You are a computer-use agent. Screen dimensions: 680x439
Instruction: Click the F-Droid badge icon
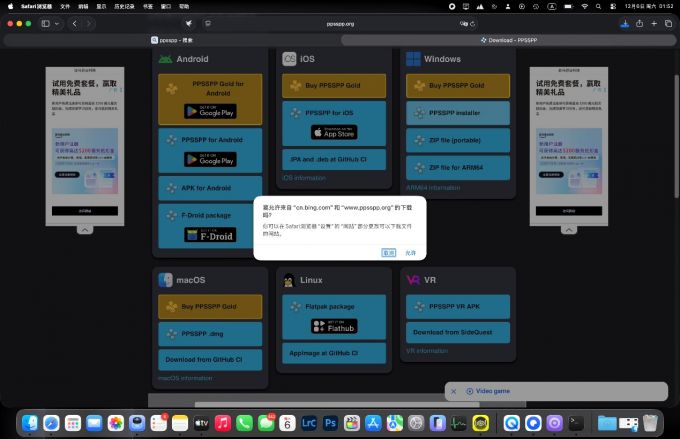click(x=210, y=235)
